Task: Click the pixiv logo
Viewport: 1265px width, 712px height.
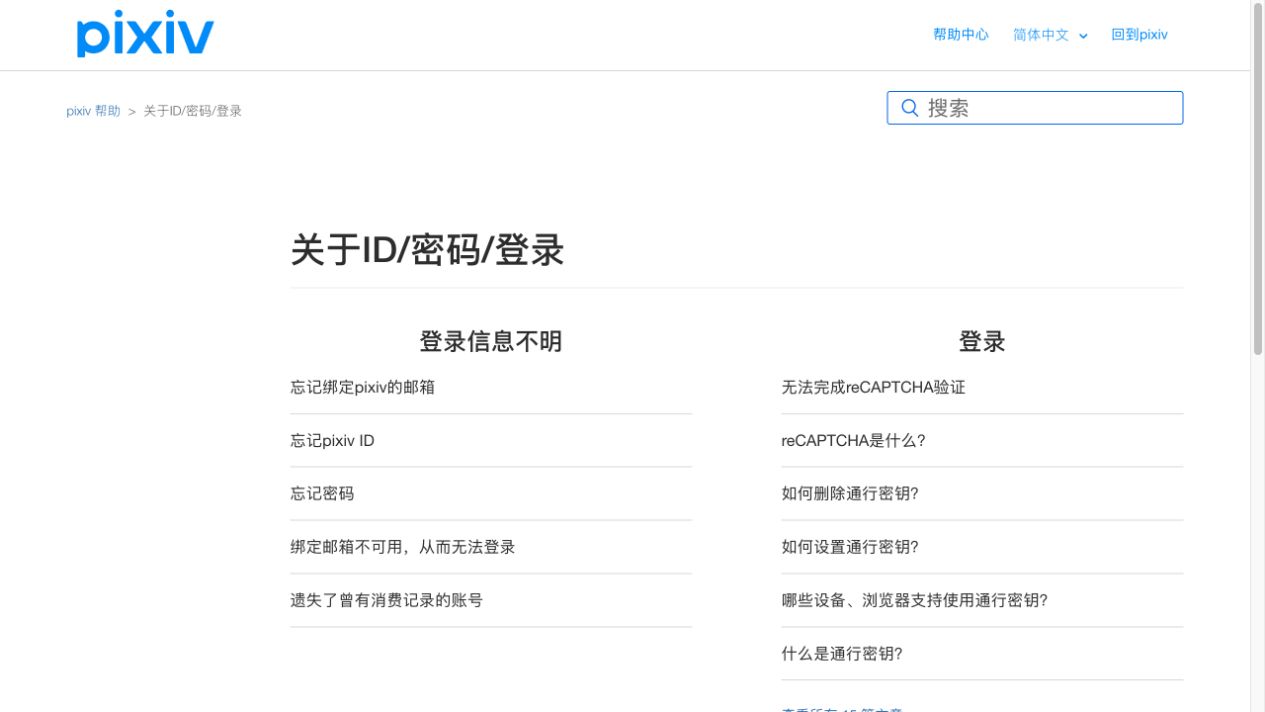Action: pyautogui.click(x=145, y=34)
